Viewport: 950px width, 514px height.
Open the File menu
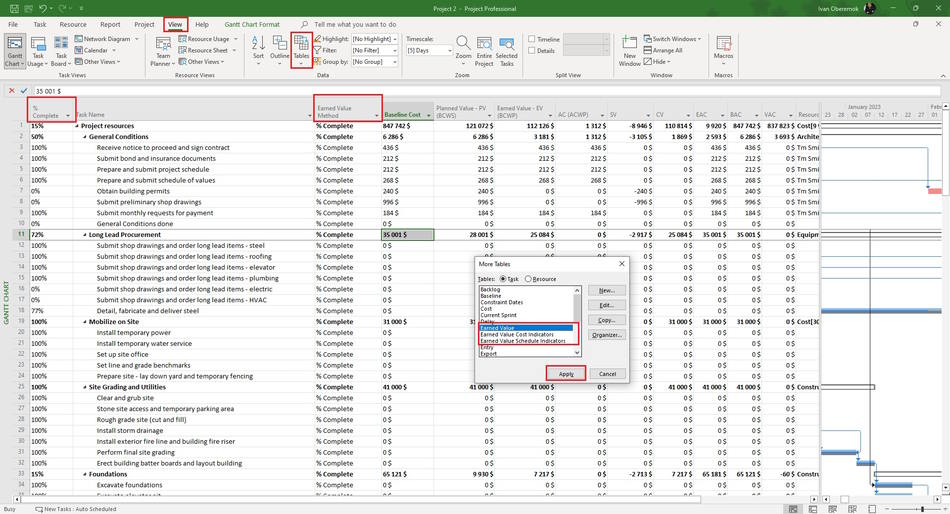pyautogui.click(x=13, y=24)
